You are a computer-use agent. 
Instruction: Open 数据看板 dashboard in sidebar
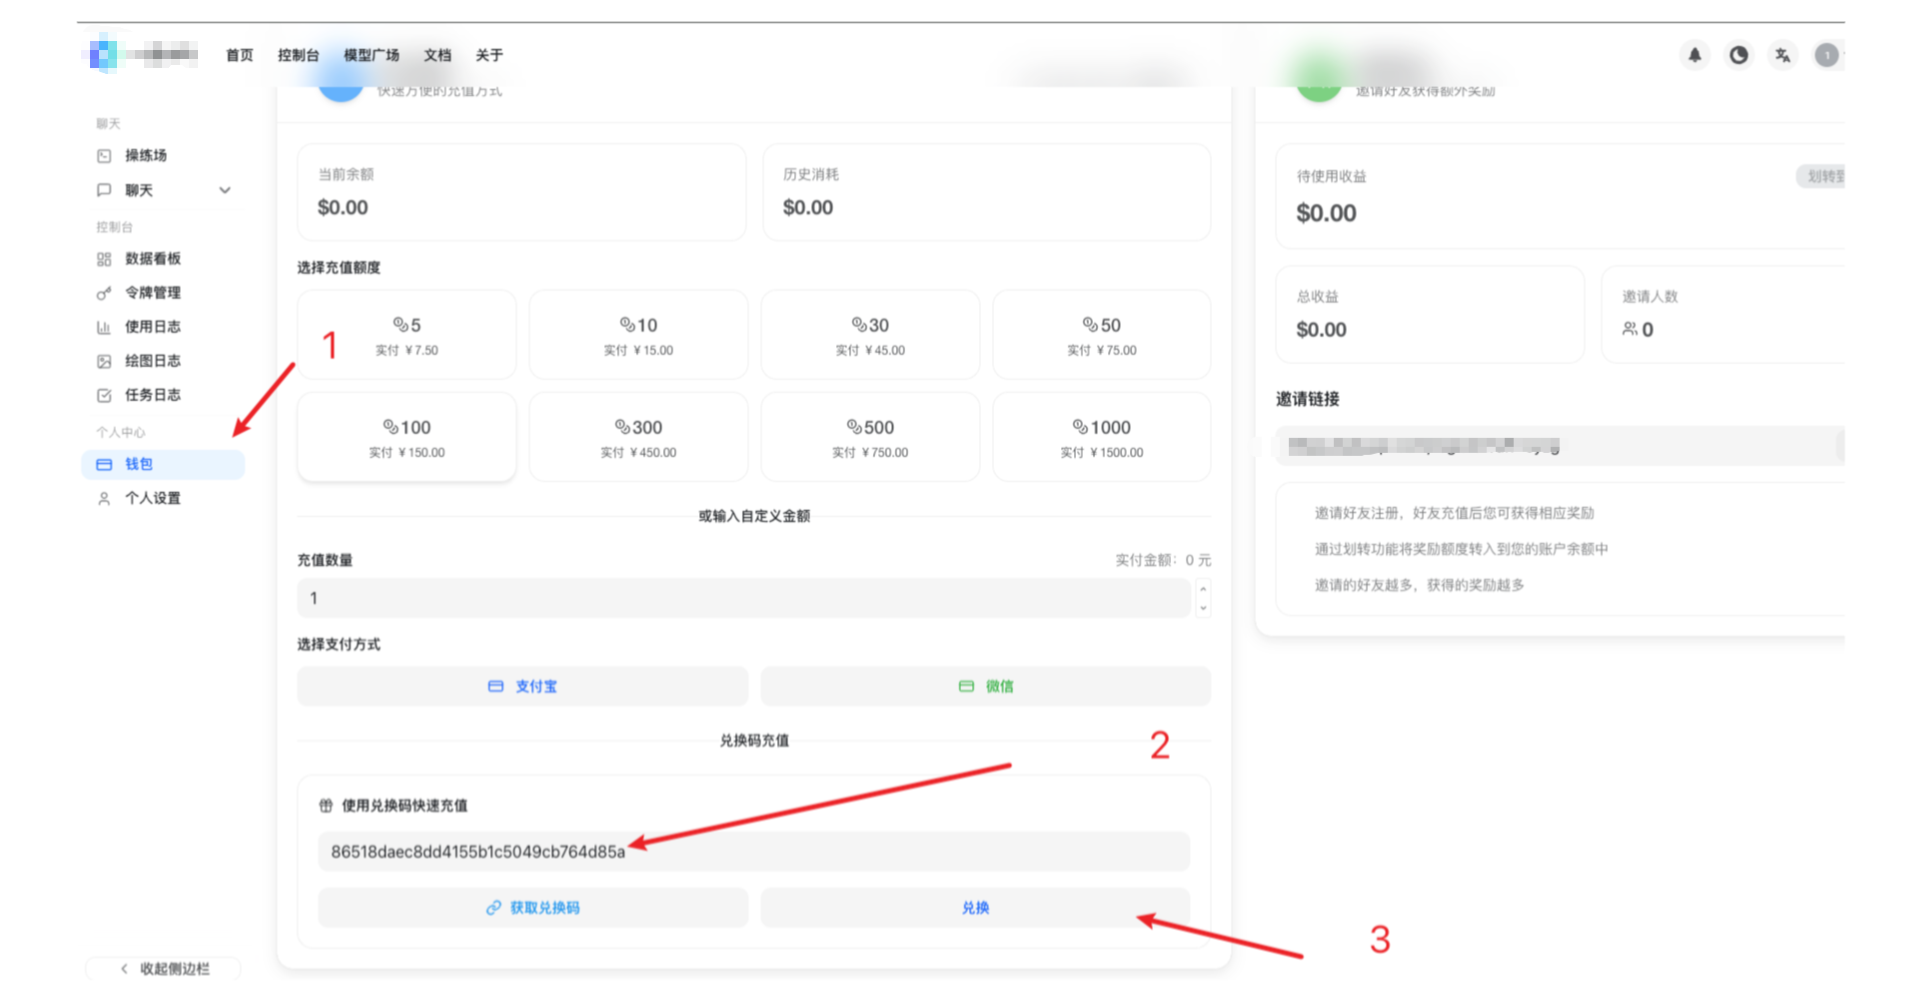click(x=152, y=259)
